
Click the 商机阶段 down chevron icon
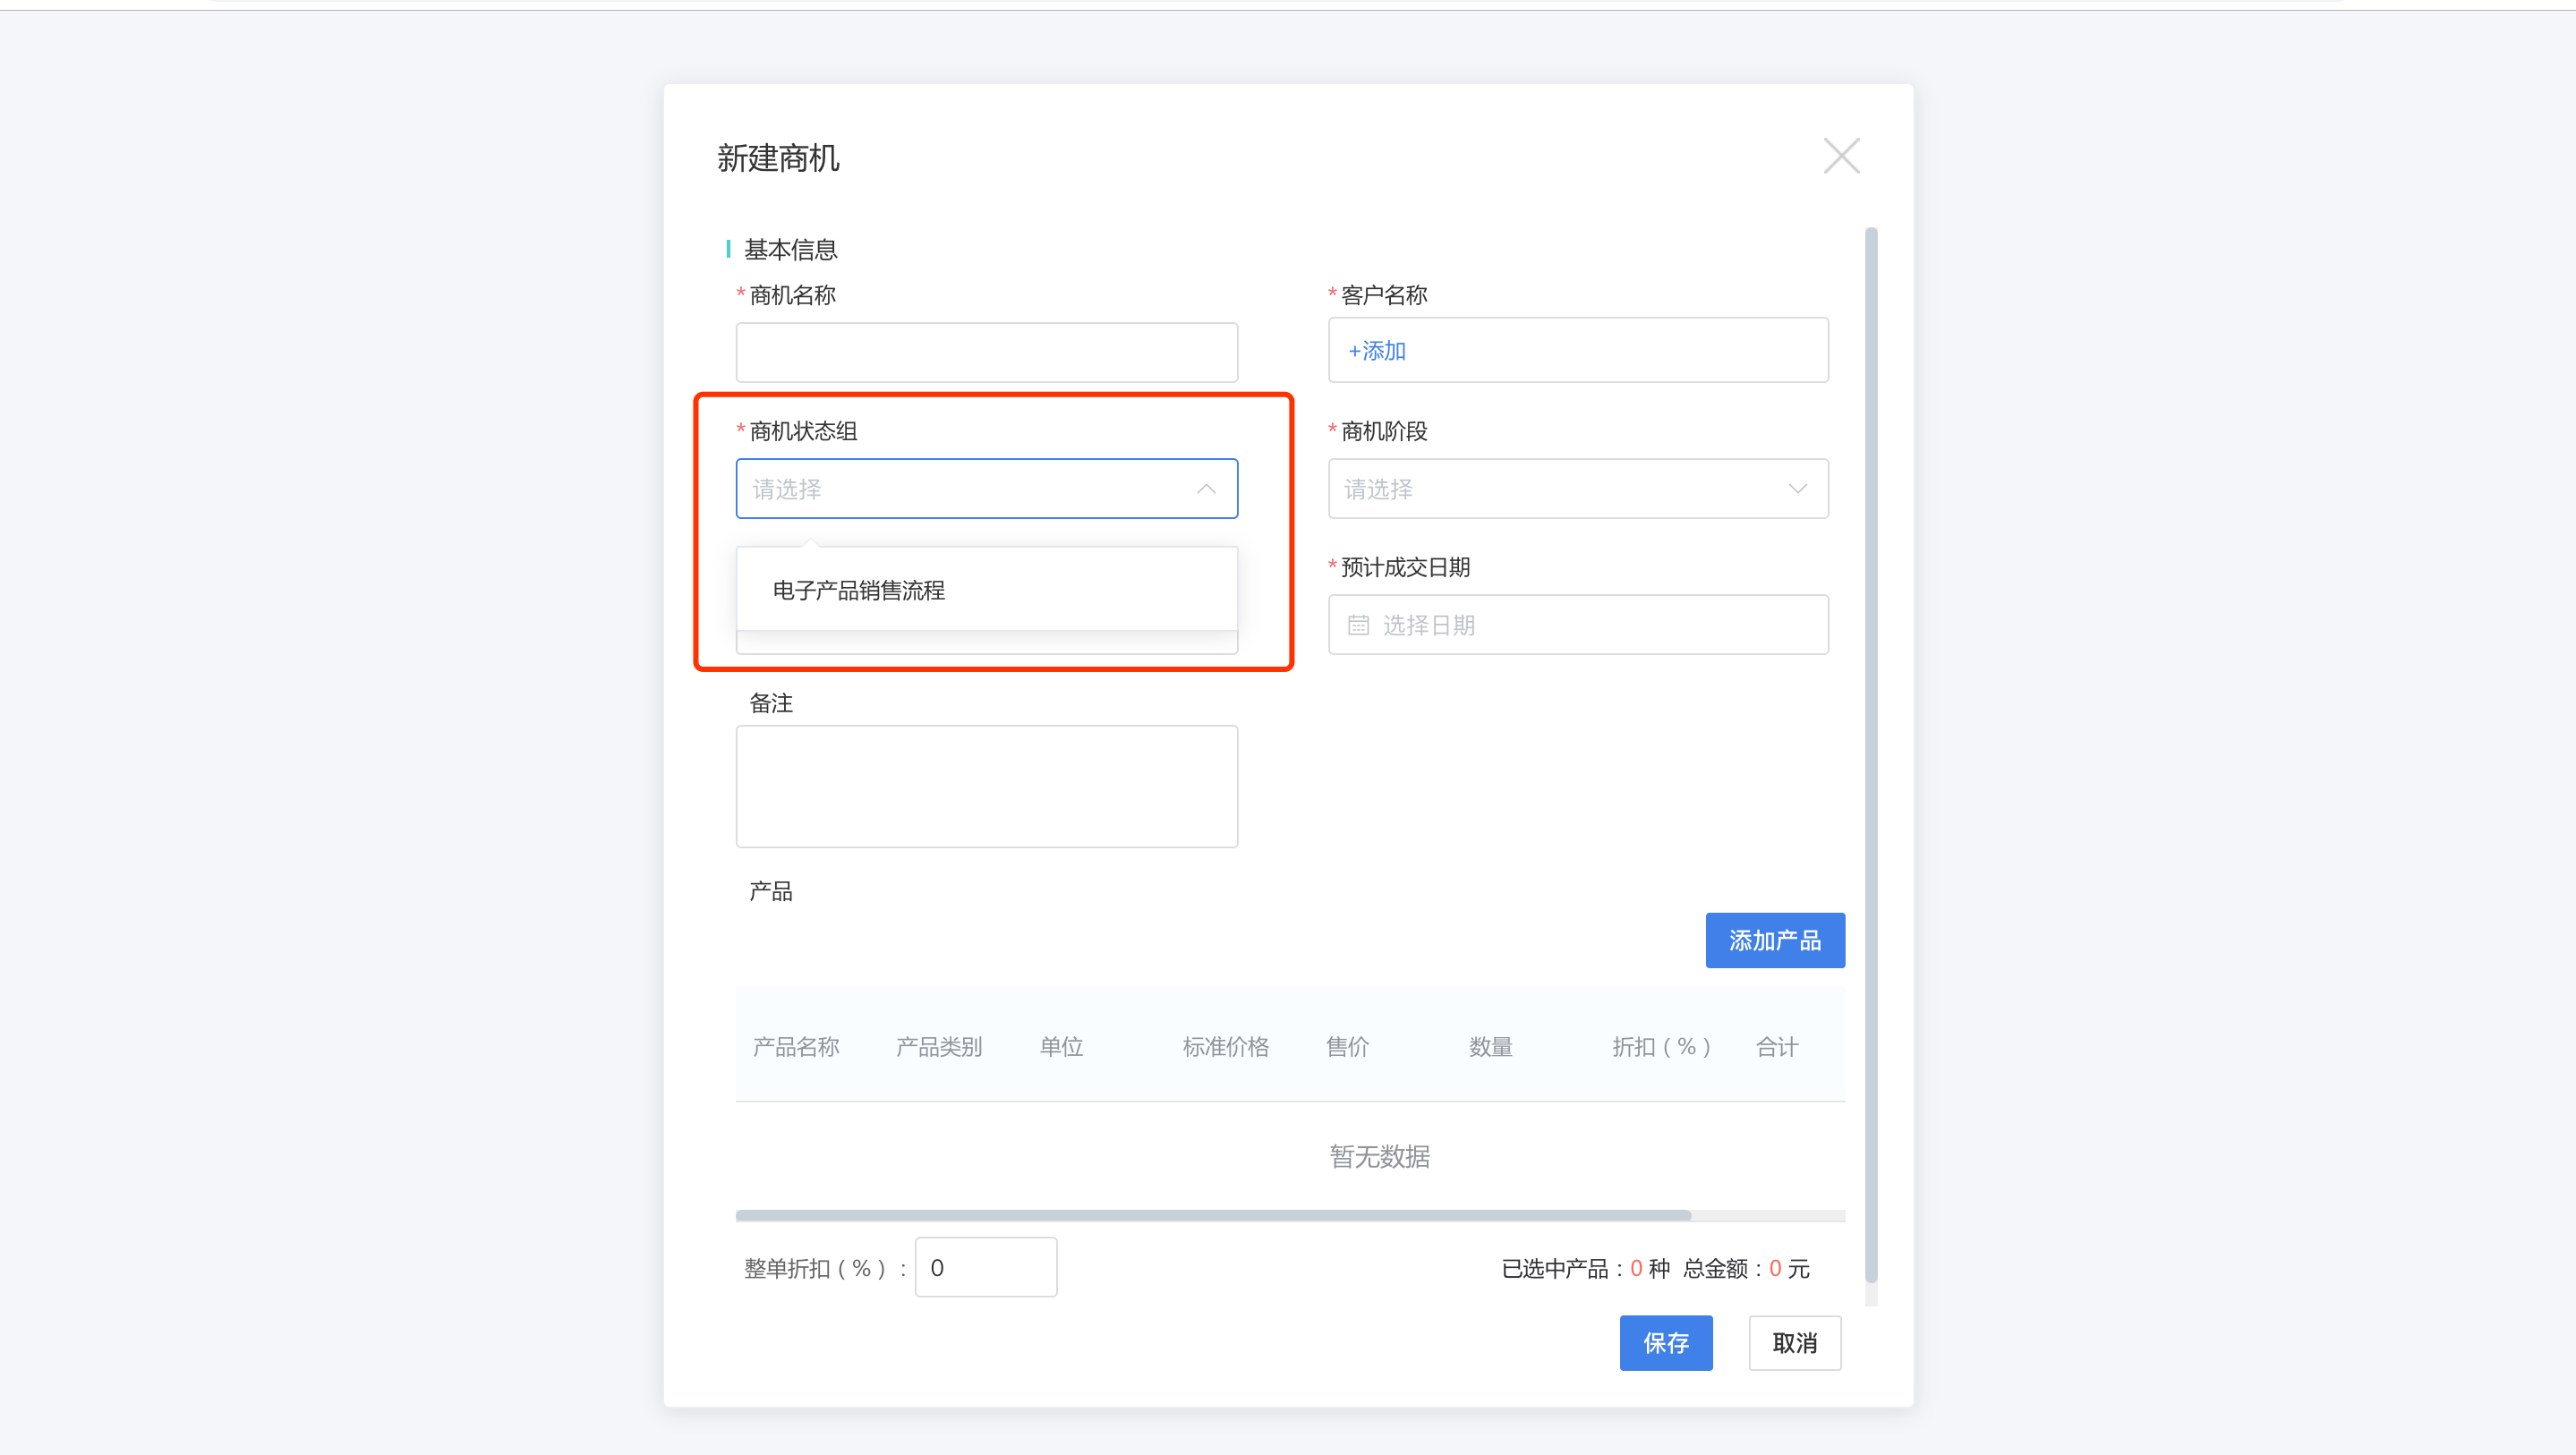[1797, 489]
